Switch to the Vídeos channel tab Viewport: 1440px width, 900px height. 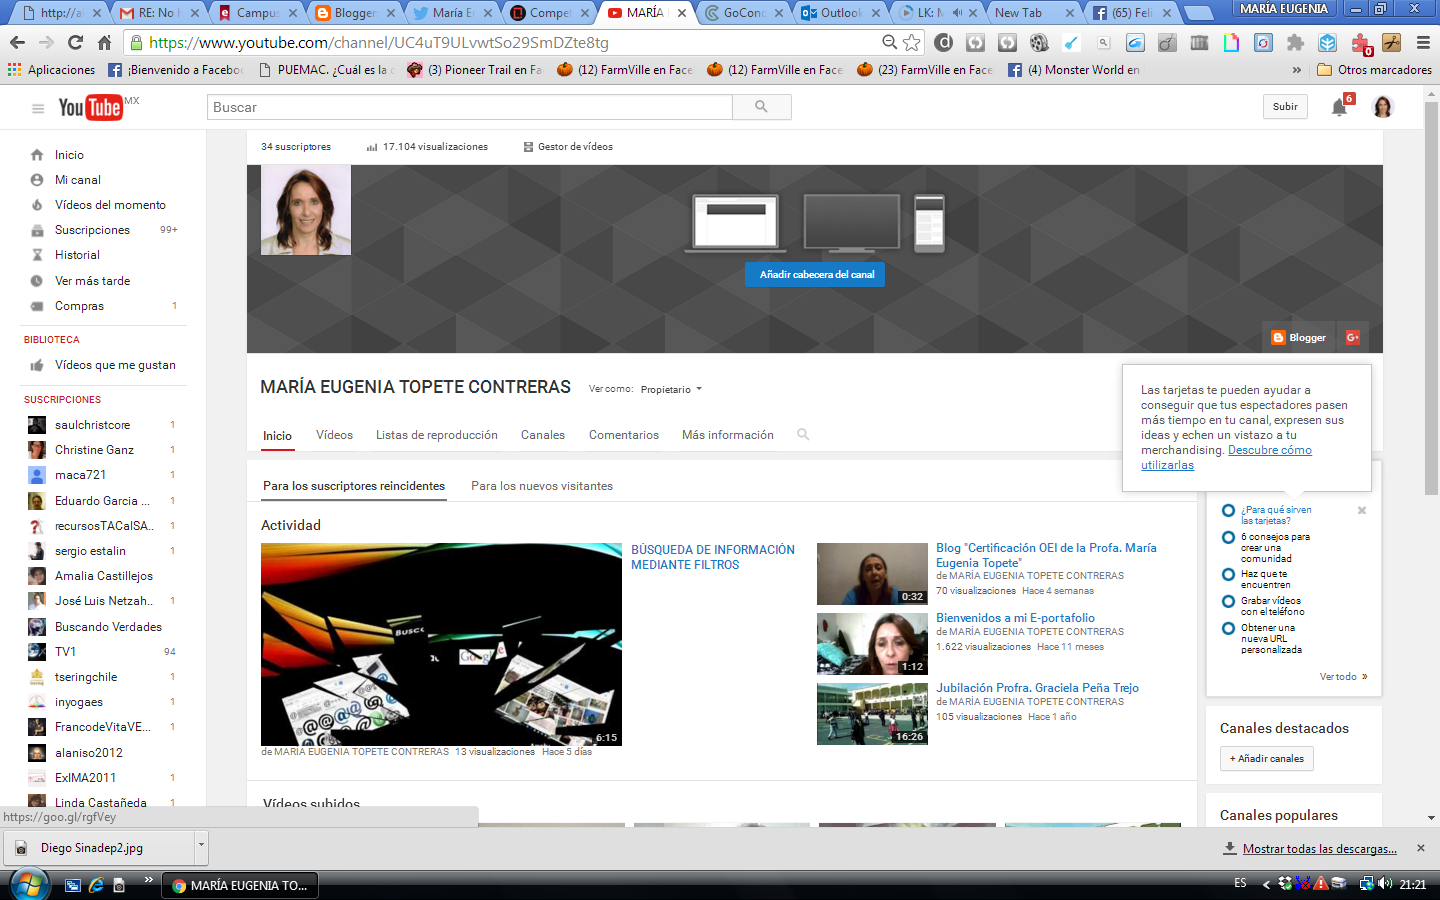coord(334,435)
